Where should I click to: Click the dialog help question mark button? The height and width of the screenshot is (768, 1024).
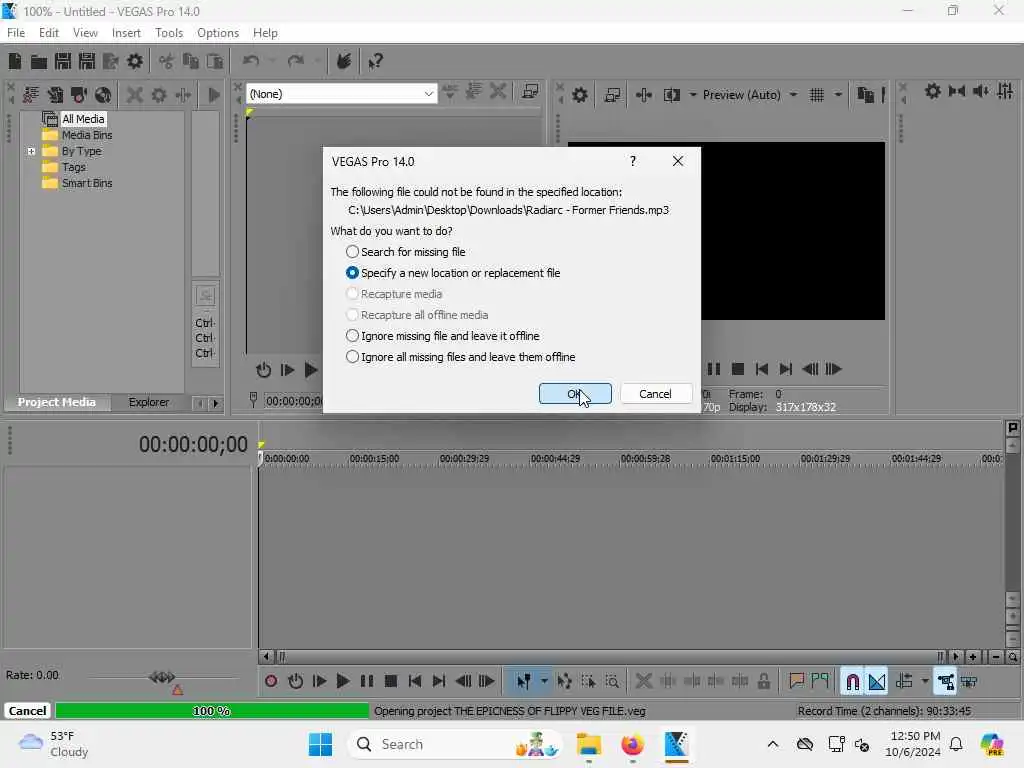point(632,161)
